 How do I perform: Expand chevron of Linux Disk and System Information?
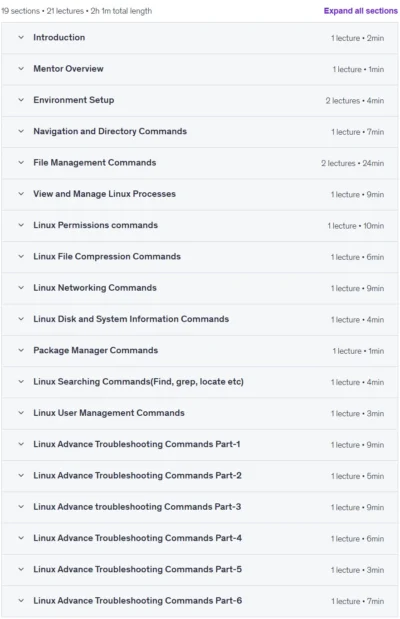click(x=21, y=319)
